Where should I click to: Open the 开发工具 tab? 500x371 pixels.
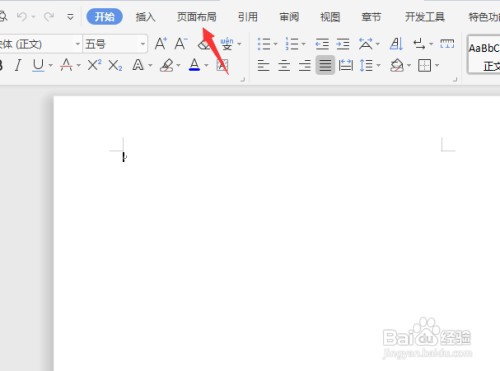pyautogui.click(x=425, y=17)
